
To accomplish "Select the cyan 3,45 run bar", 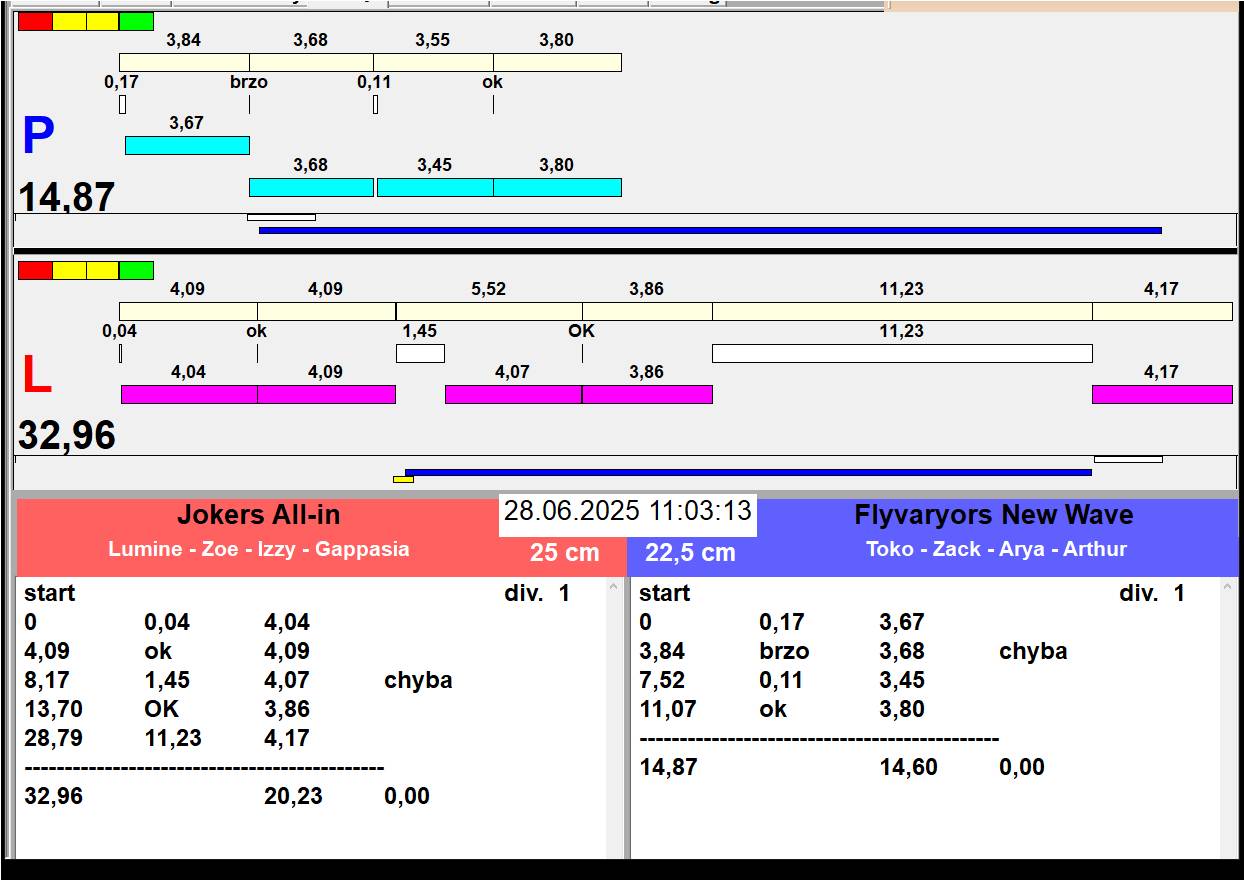I will [435, 187].
